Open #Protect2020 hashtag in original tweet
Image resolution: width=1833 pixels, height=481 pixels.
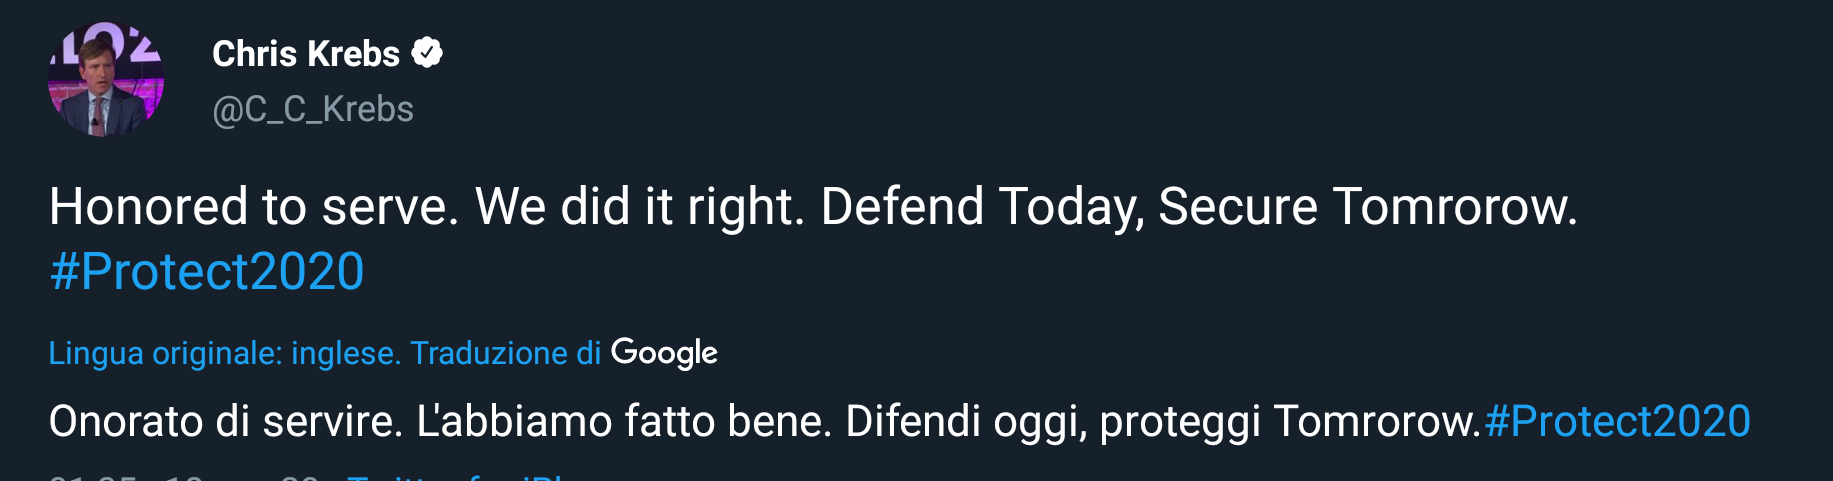pos(207,272)
